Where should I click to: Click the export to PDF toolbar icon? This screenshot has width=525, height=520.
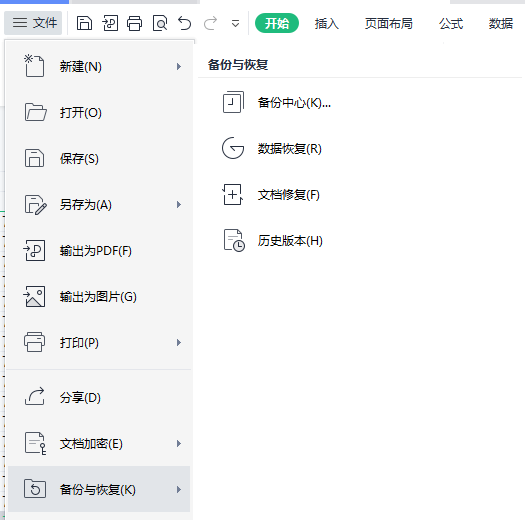pyautogui.click(x=110, y=23)
